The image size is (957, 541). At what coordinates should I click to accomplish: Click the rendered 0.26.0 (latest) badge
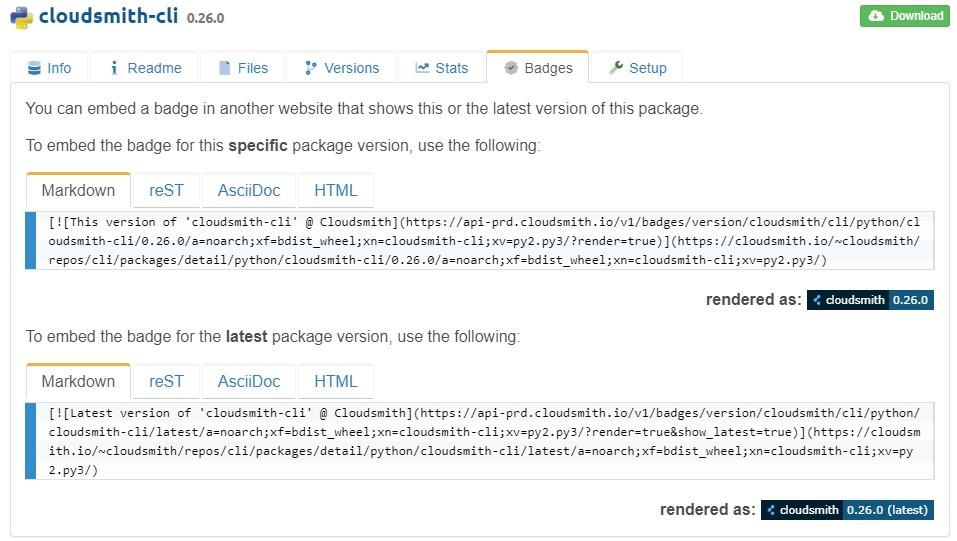[848, 510]
